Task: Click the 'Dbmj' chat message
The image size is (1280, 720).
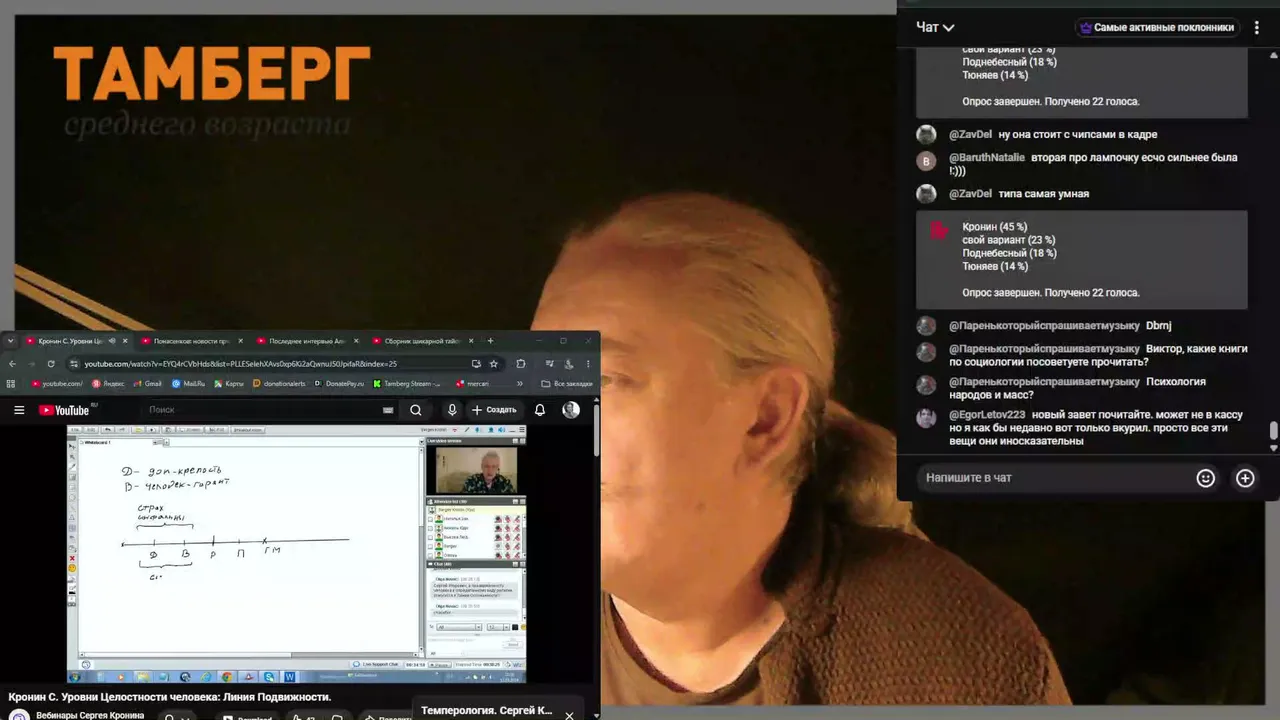Action: coord(1158,326)
